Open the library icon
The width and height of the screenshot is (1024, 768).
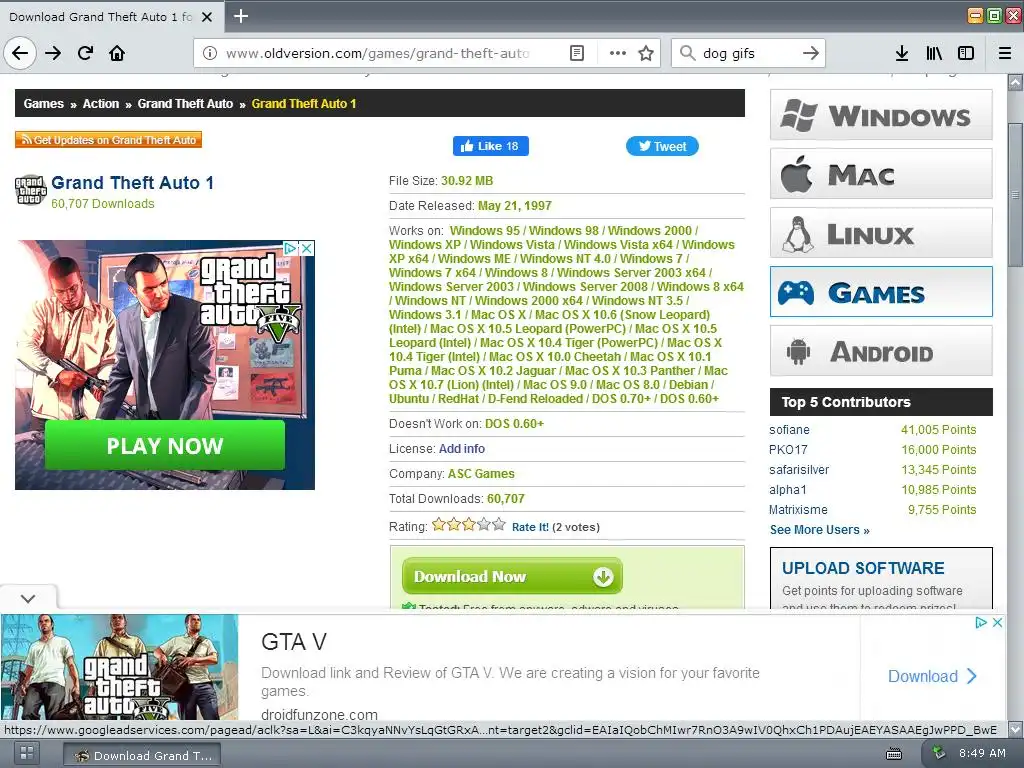(x=934, y=53)
